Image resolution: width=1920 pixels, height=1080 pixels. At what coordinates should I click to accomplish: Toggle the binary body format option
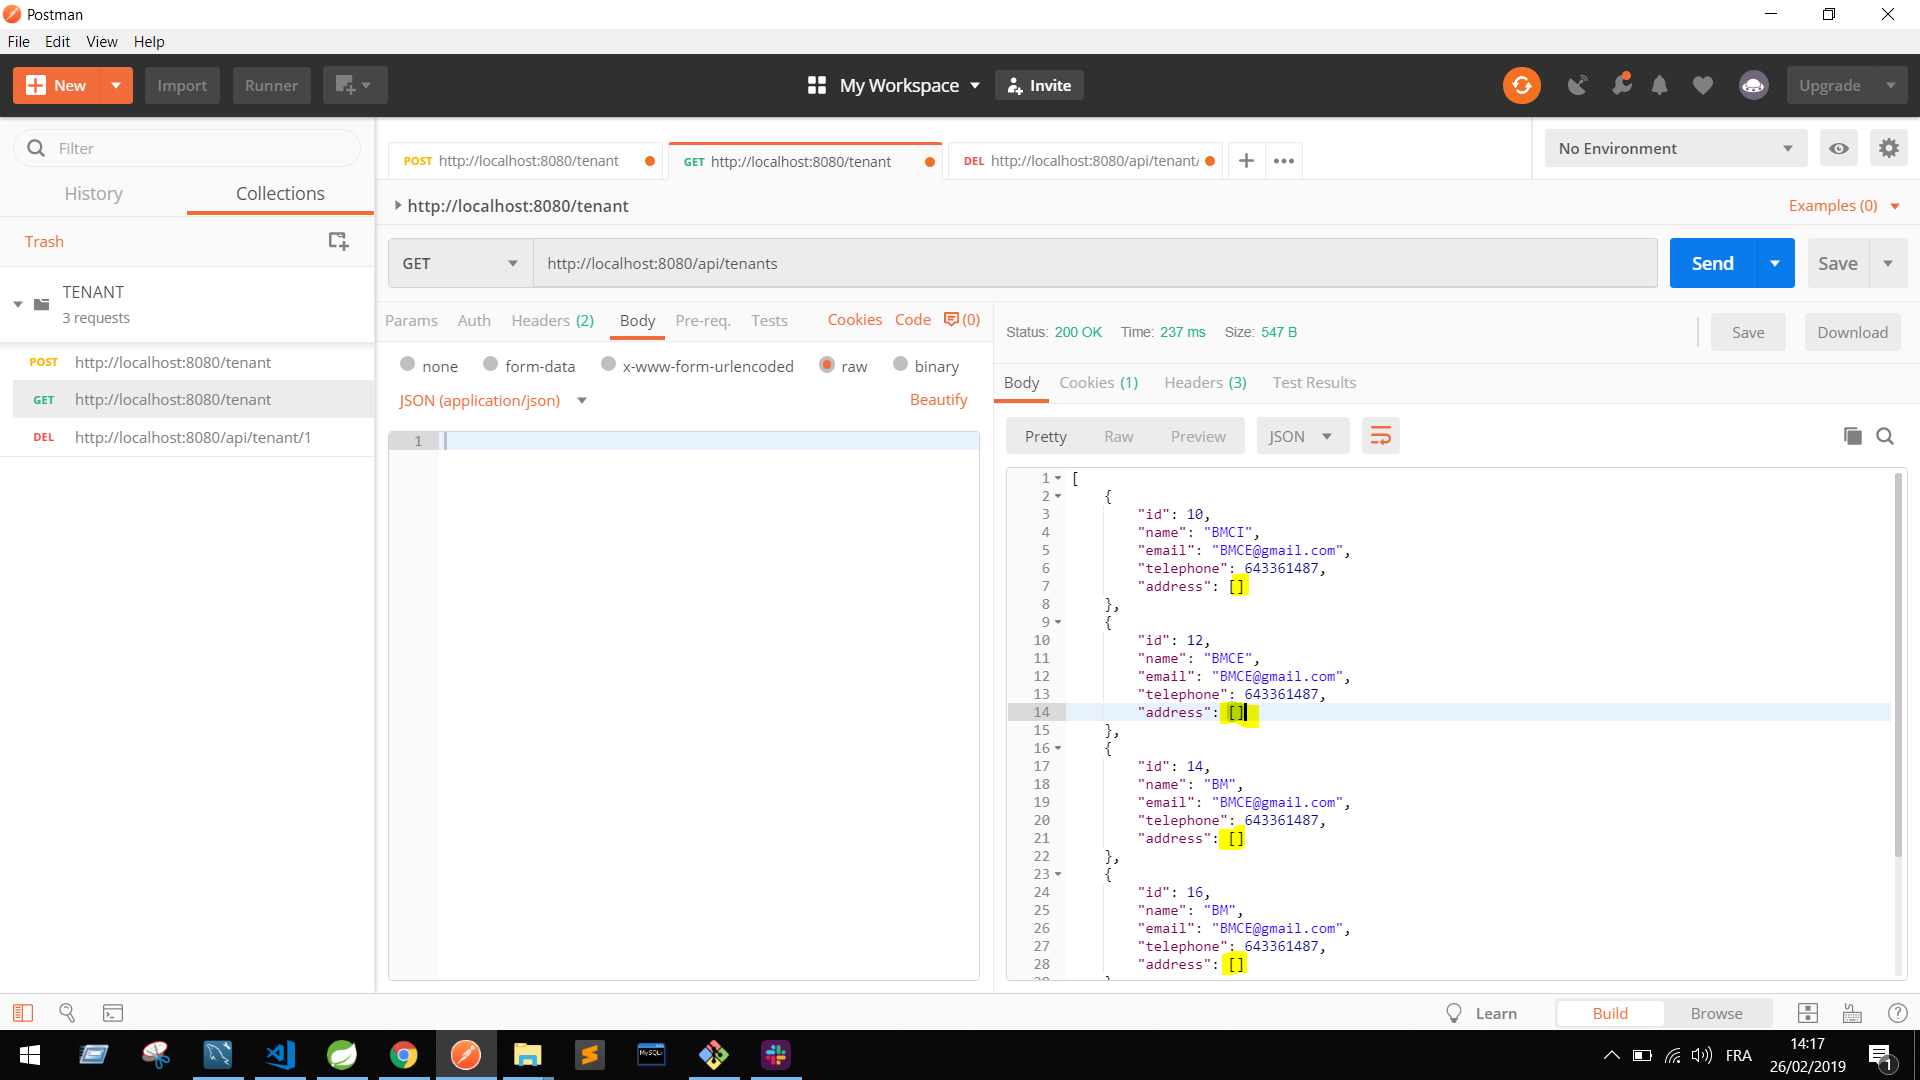[901, 365]
